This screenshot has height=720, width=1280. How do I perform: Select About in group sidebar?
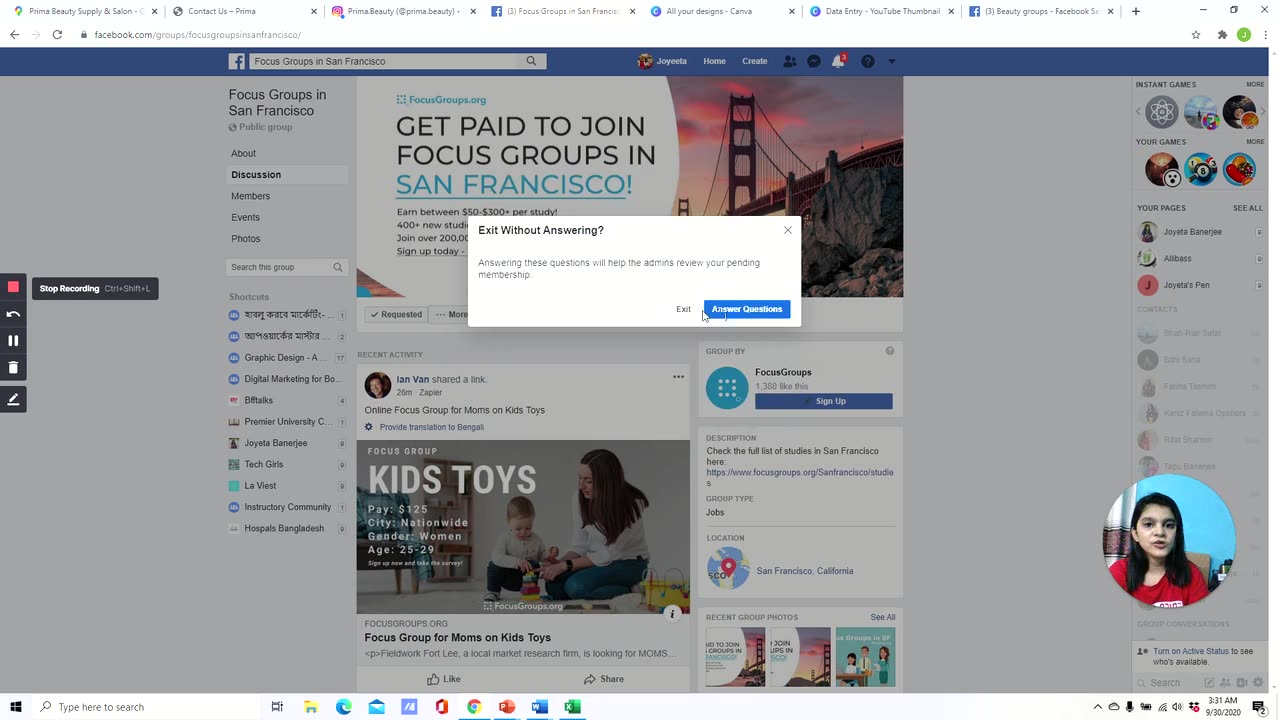click(243, 153)
